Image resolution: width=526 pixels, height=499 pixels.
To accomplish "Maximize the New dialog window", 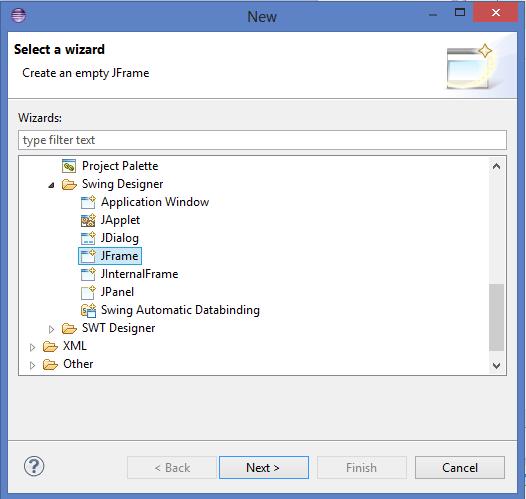I will point(460,13).
